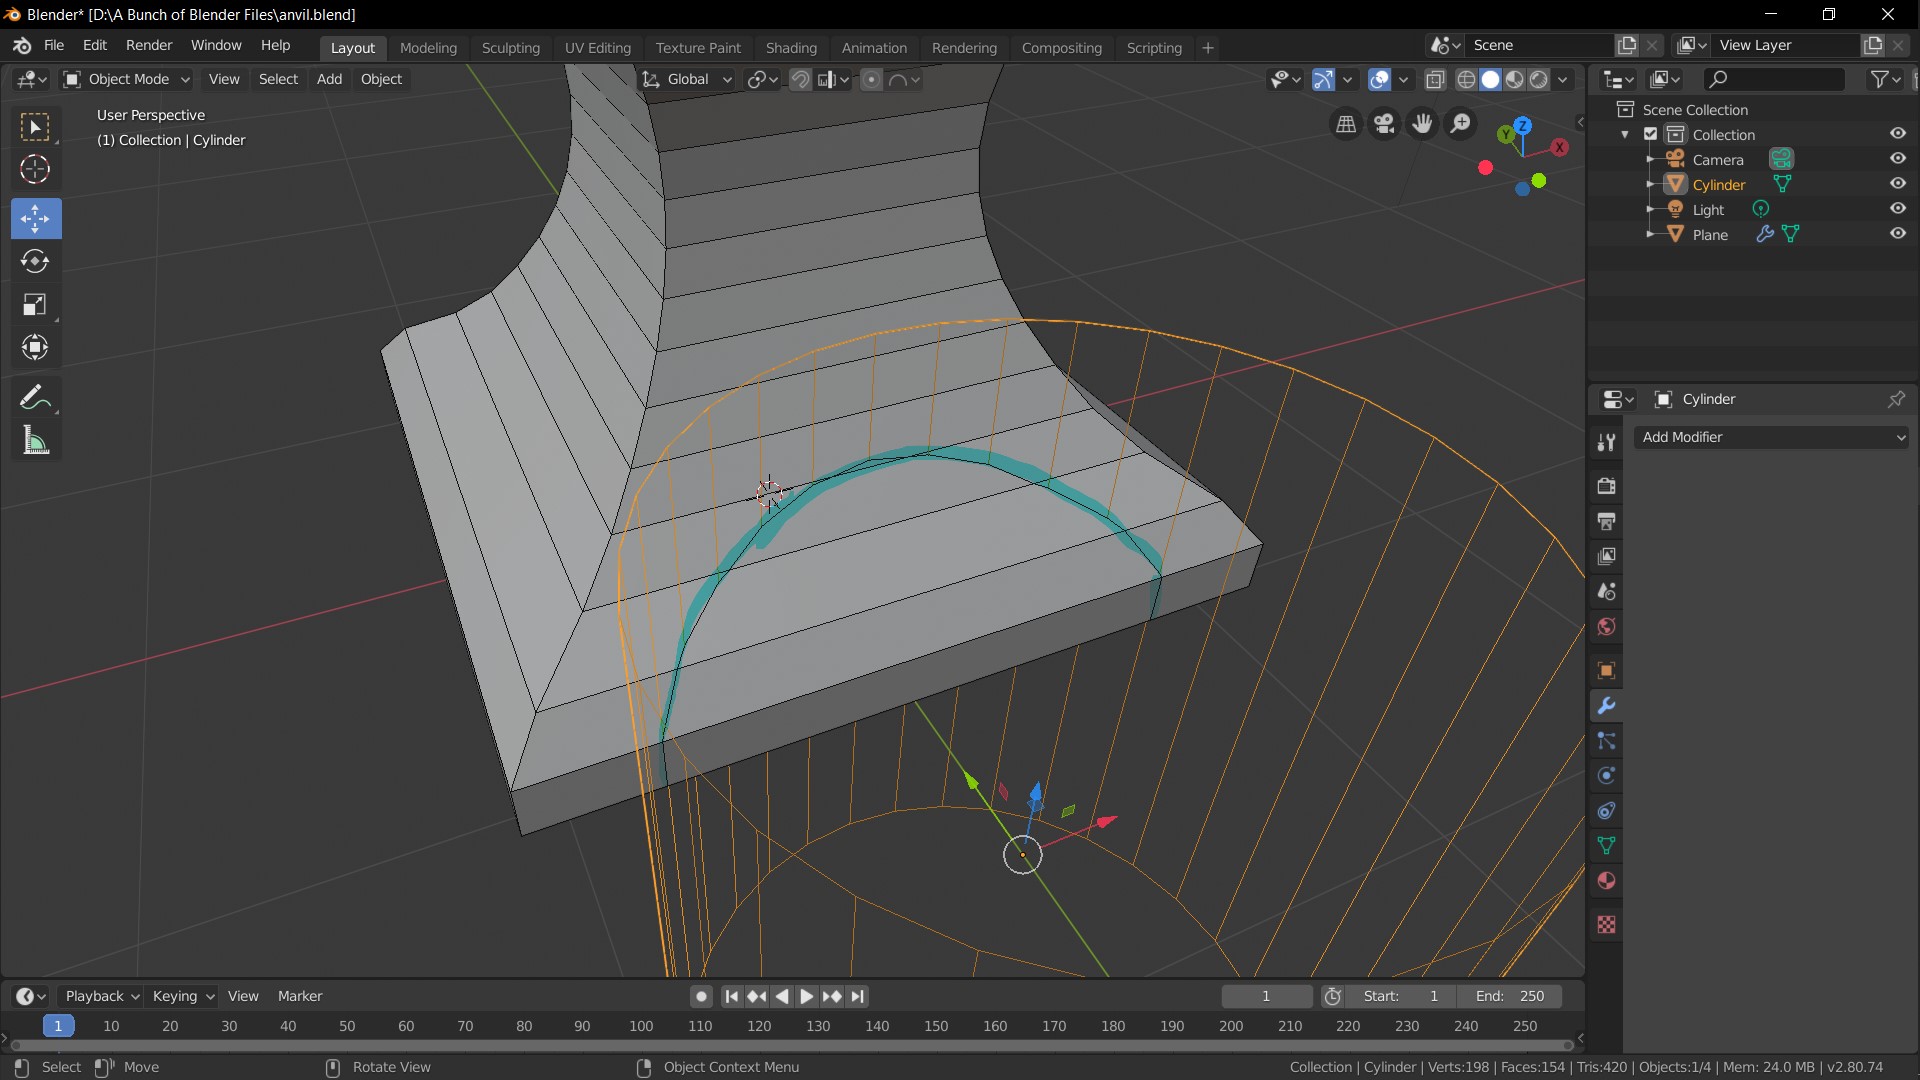Toggle visibility of Light object

[x=1896, y=208]
